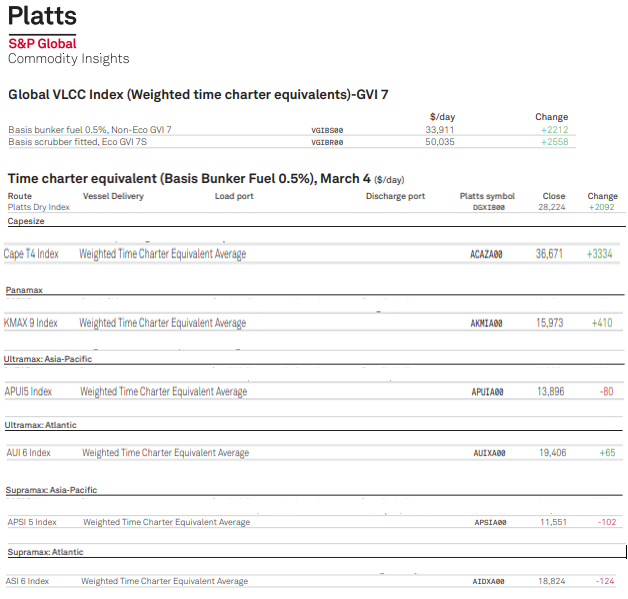
Task: Click the Ultramax: Atlantic section header
Action: 40,425
